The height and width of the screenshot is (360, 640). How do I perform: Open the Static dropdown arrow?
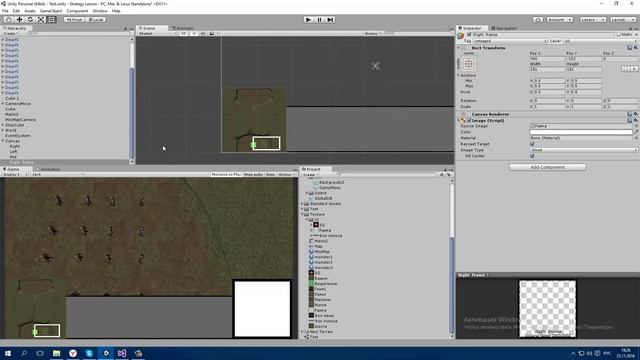pyautogui.click(x=636, y=35)
